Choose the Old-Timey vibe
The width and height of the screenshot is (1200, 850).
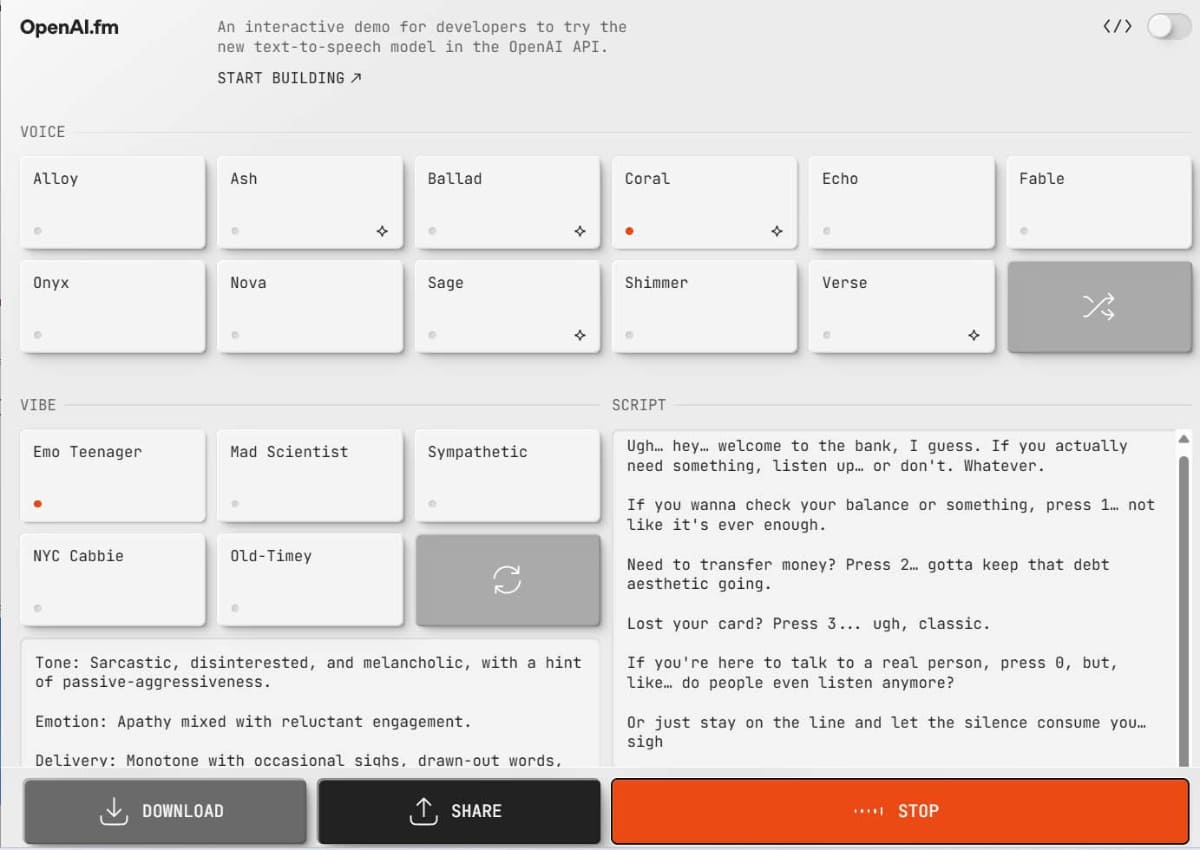[310, 580]
